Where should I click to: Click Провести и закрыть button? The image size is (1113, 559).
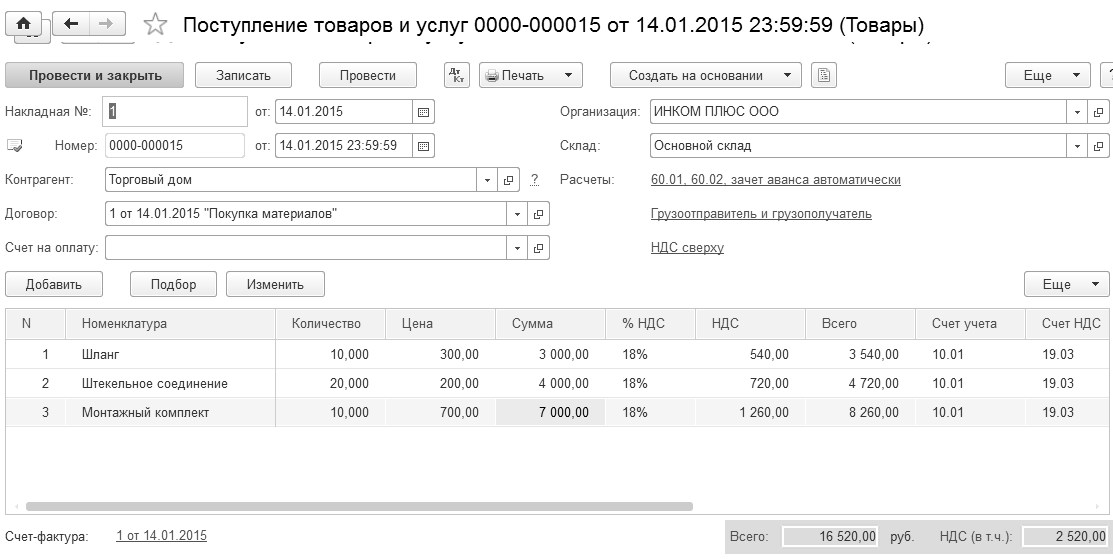tap(94, 75)
